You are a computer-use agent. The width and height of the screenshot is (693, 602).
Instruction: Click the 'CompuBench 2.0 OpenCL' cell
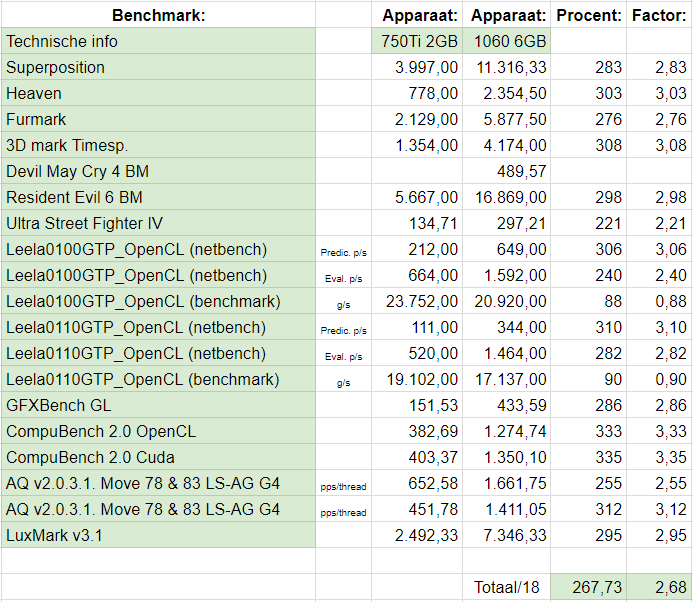point(158,432)
